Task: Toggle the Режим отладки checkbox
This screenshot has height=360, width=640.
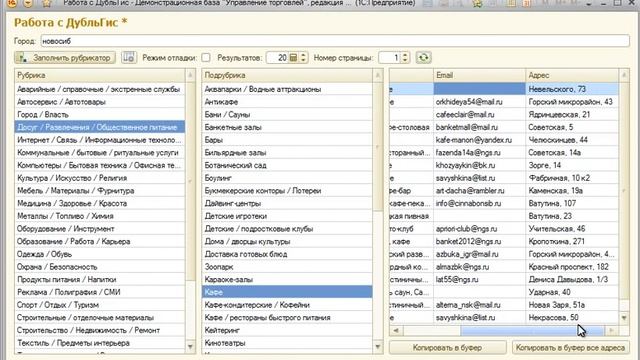Action: pos(206,58)
